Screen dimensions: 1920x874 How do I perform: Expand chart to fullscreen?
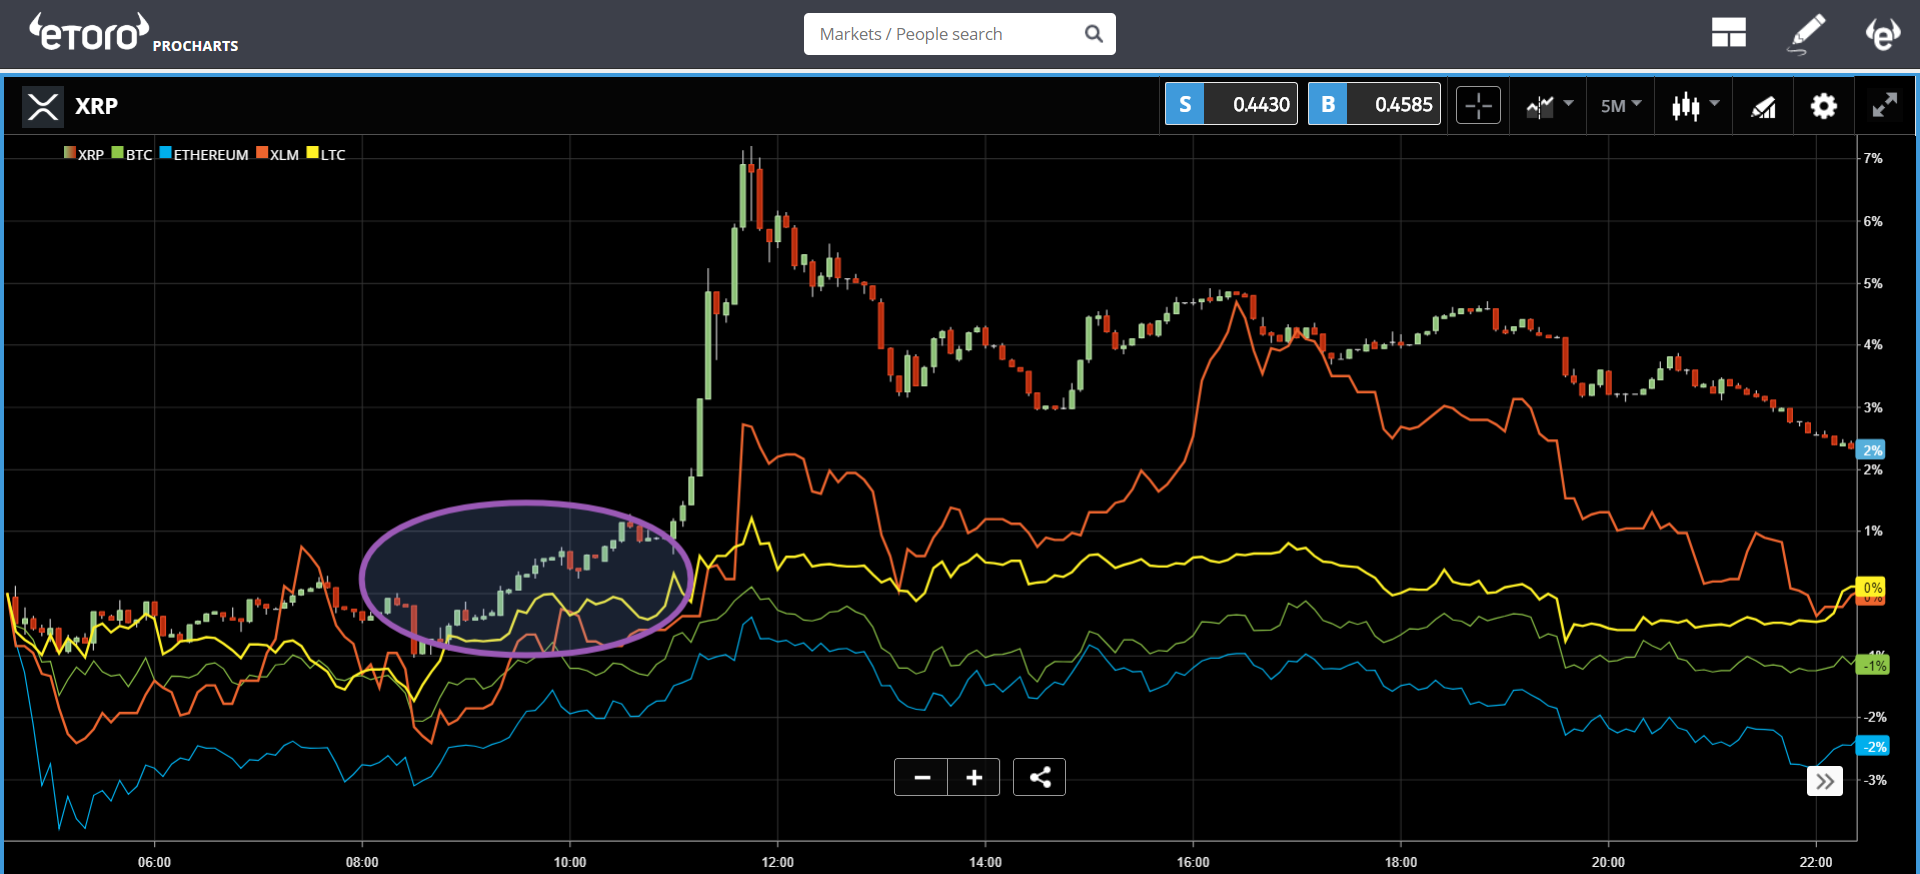point(1884,105)
